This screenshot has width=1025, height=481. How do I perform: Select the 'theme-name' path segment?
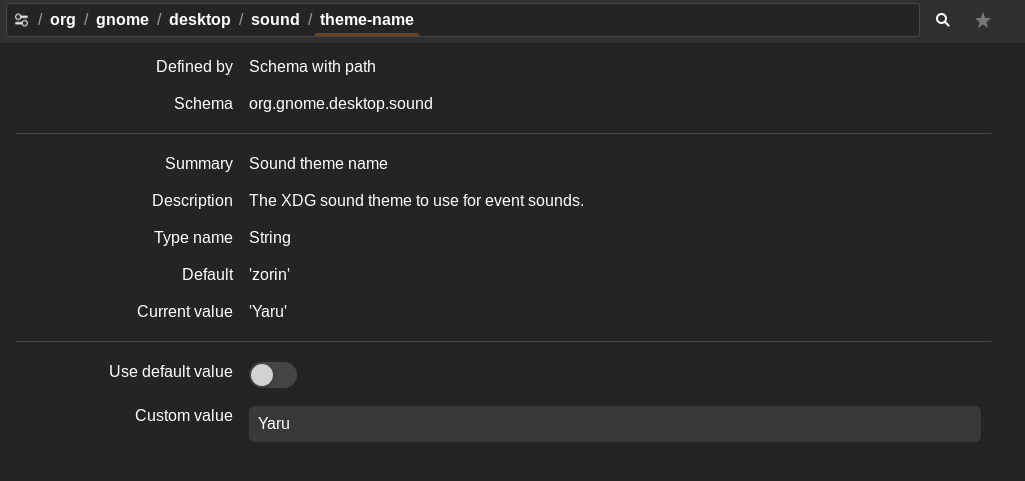coord(367,20)
